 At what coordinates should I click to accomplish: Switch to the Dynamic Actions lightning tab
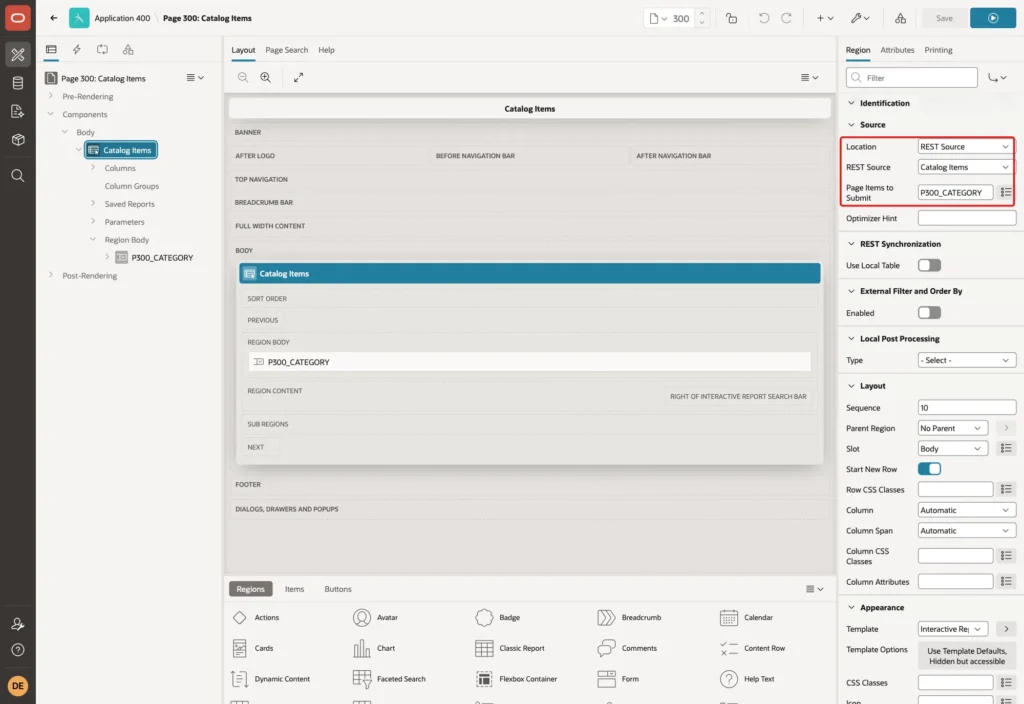tap(76, 50)
